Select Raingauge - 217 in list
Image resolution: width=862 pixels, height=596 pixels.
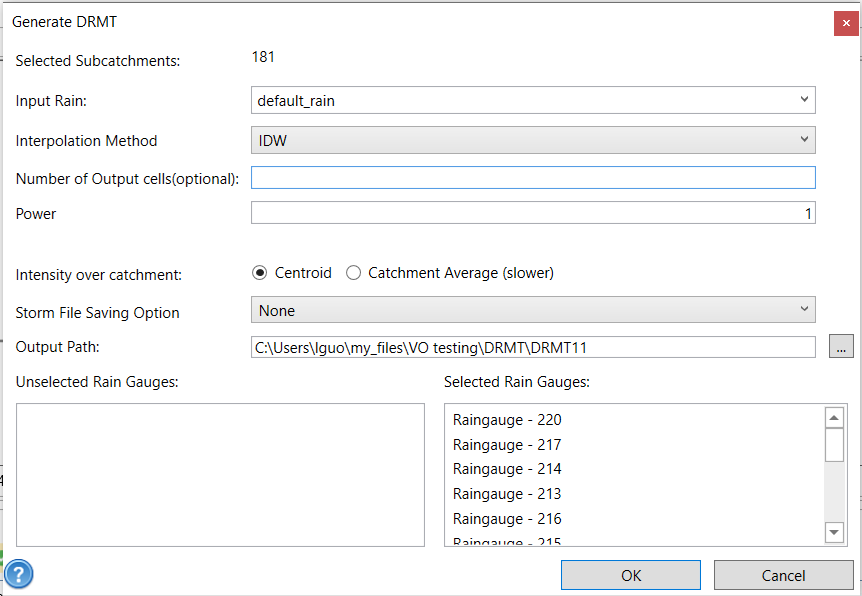pyautogui.click(x=507, y=445)
